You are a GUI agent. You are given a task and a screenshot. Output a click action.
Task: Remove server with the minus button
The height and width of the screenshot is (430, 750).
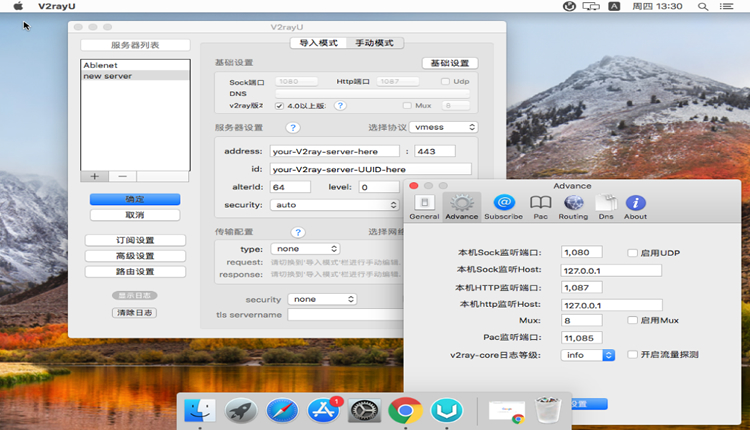coord(122,176)
